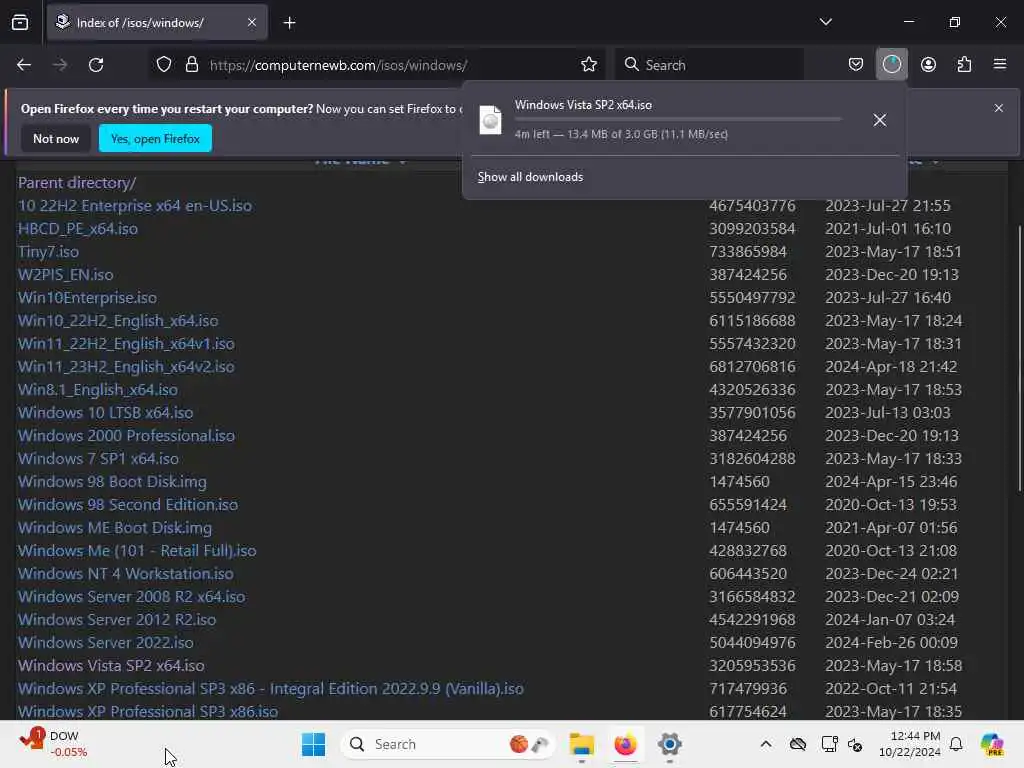Reload the current page
The width and height of the screenshot is (1024, 768).
pyautogui.click(x=96, y=65)
